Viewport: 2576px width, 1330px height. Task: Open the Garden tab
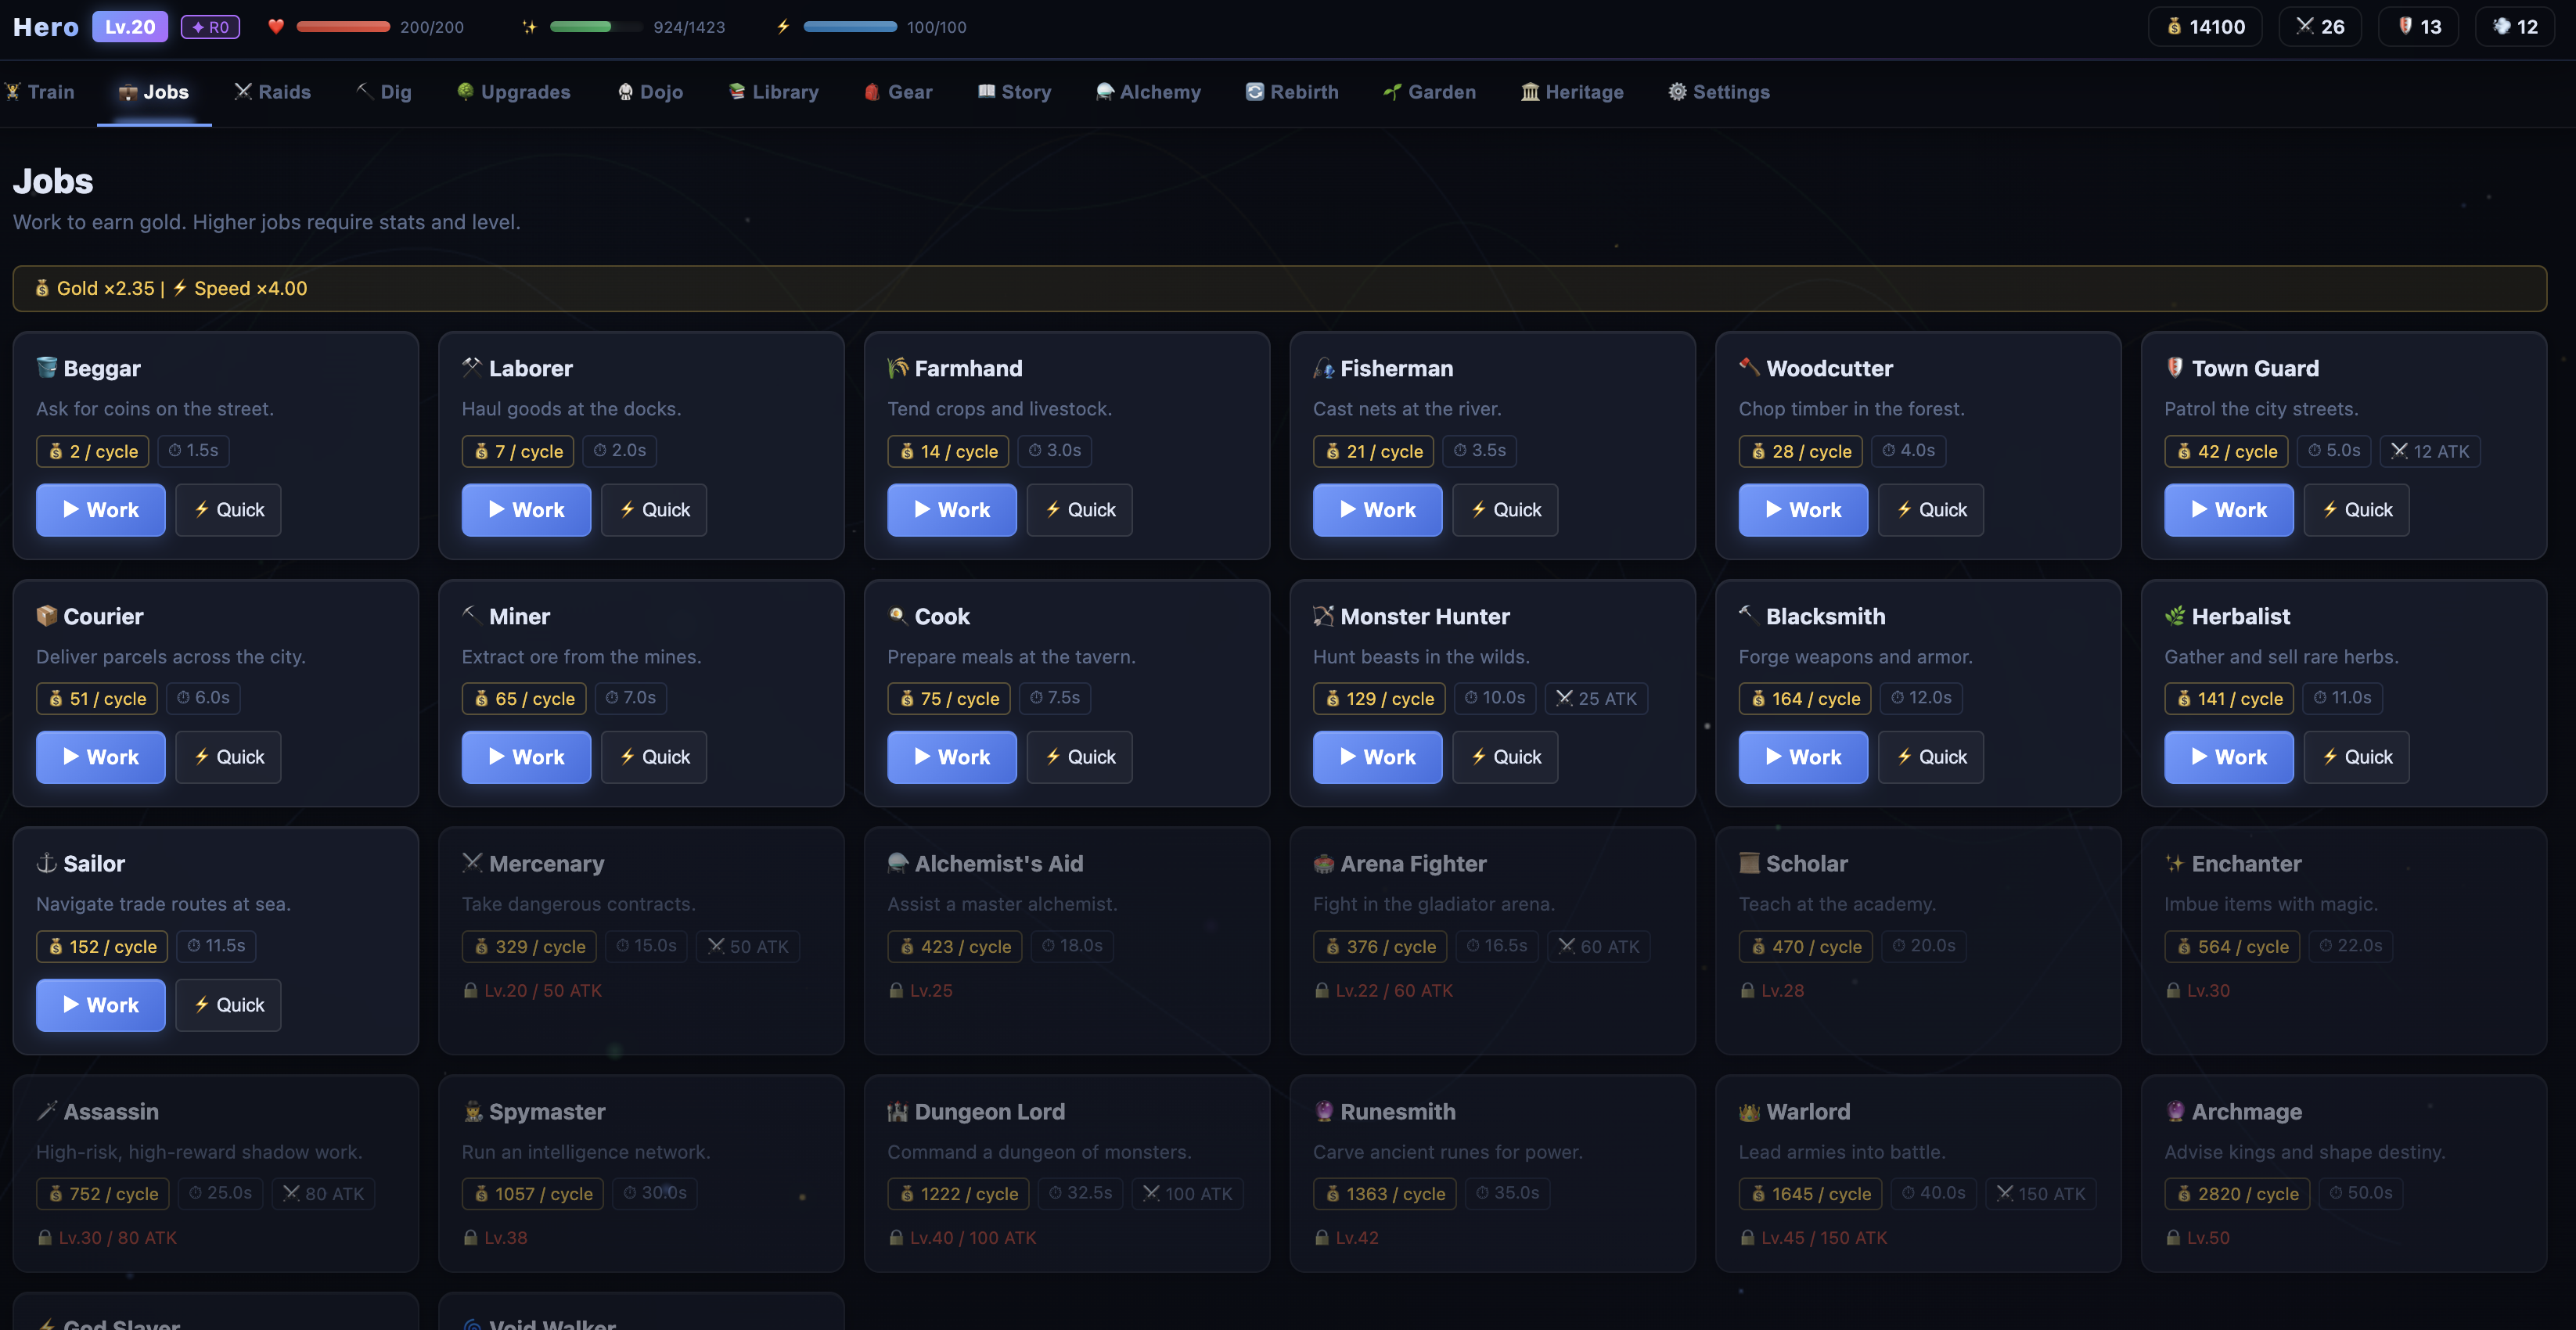1430,92
